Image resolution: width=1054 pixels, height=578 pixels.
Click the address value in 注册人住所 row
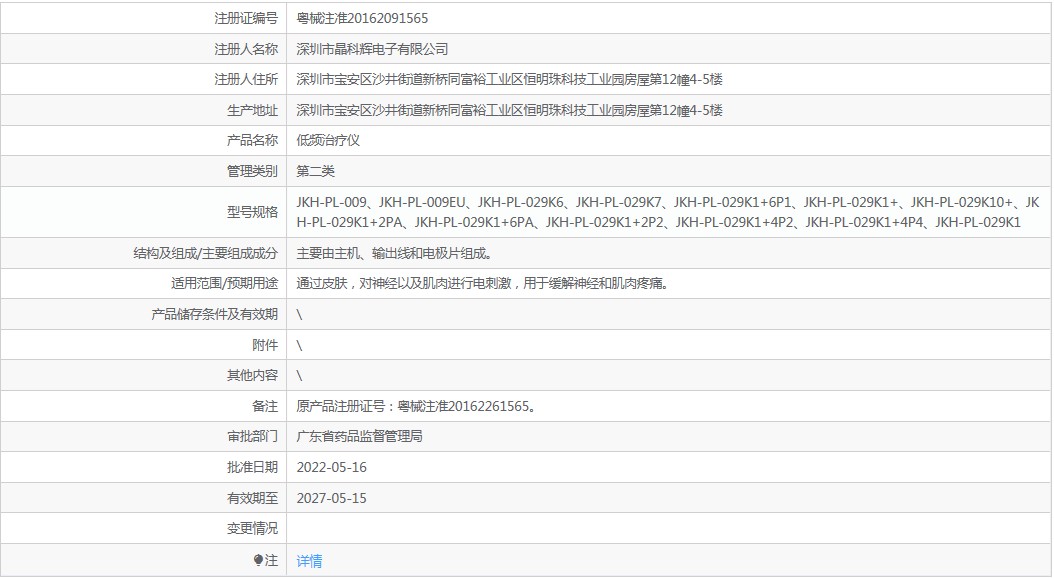coord(510,79)
